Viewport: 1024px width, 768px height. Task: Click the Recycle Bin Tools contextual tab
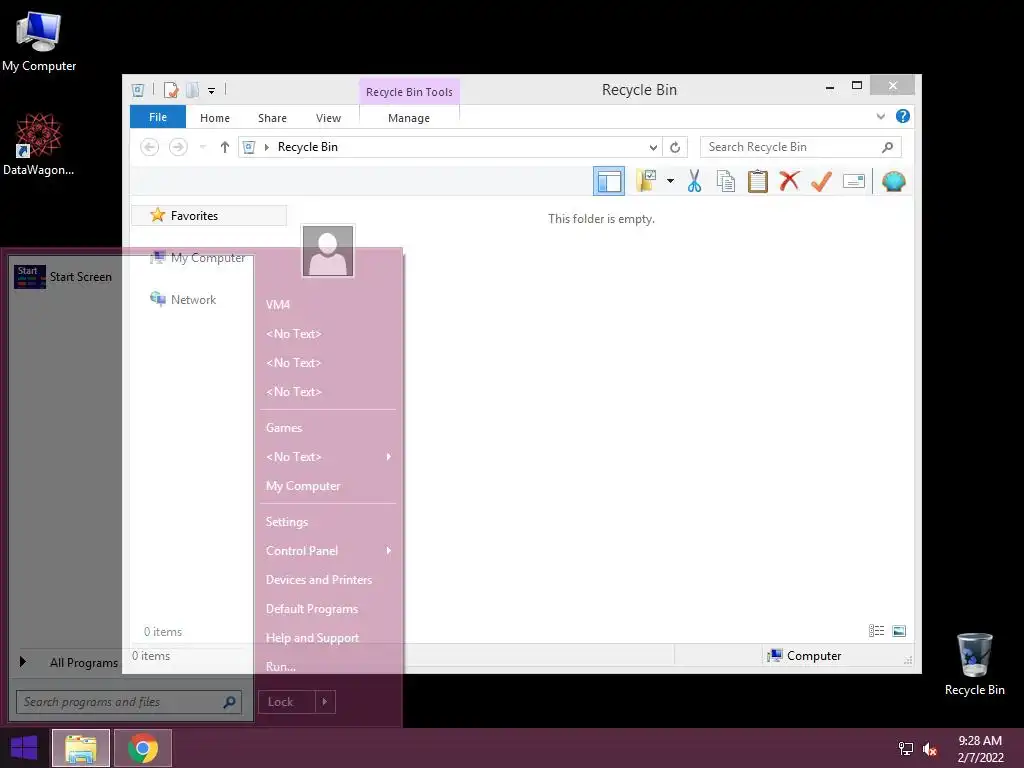[409, 92]
